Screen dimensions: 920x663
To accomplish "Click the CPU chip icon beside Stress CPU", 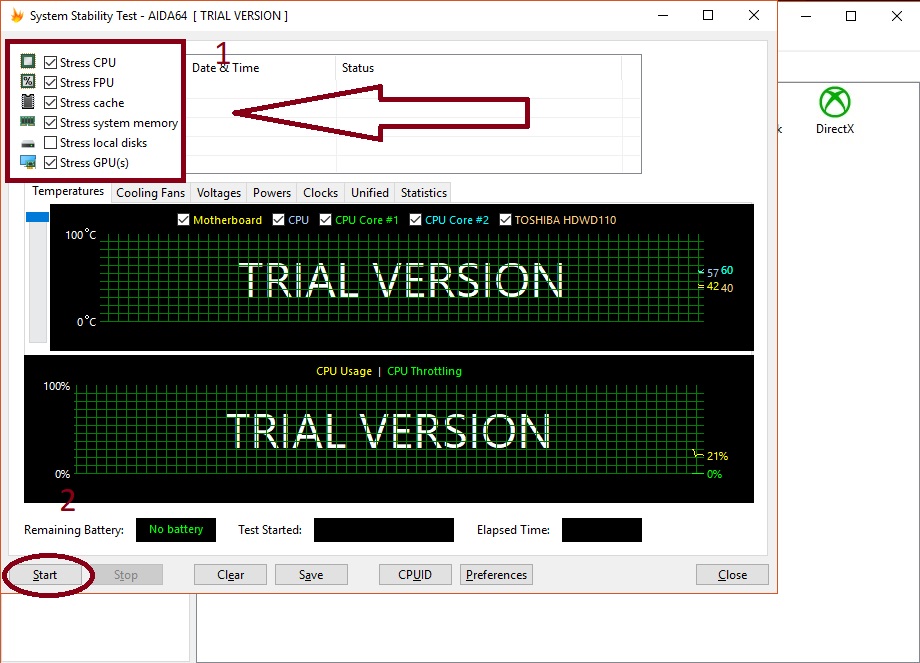I will click(x=28, y=61).
